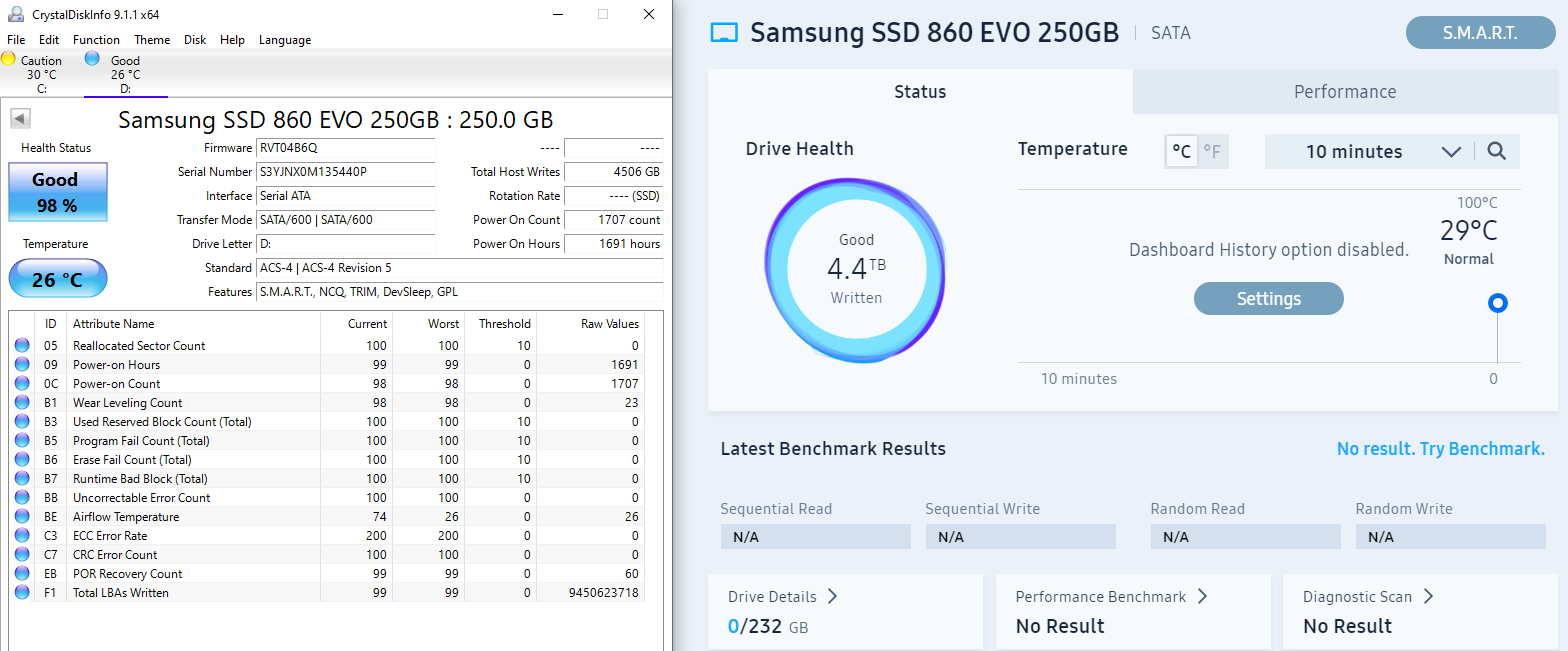Open the Theme menu
Screen dimensions: 1568x651
[152, 40]
